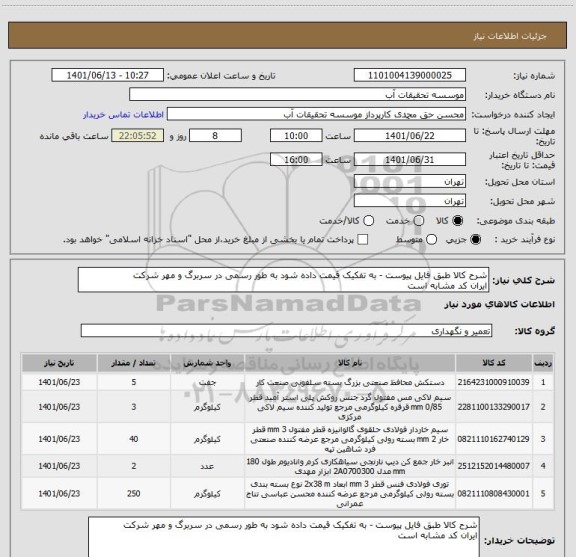Viewport: 576px width, 557px height.
Task: Click the goods group field تعمیر و نگهداری
Action: coord(286,331)
